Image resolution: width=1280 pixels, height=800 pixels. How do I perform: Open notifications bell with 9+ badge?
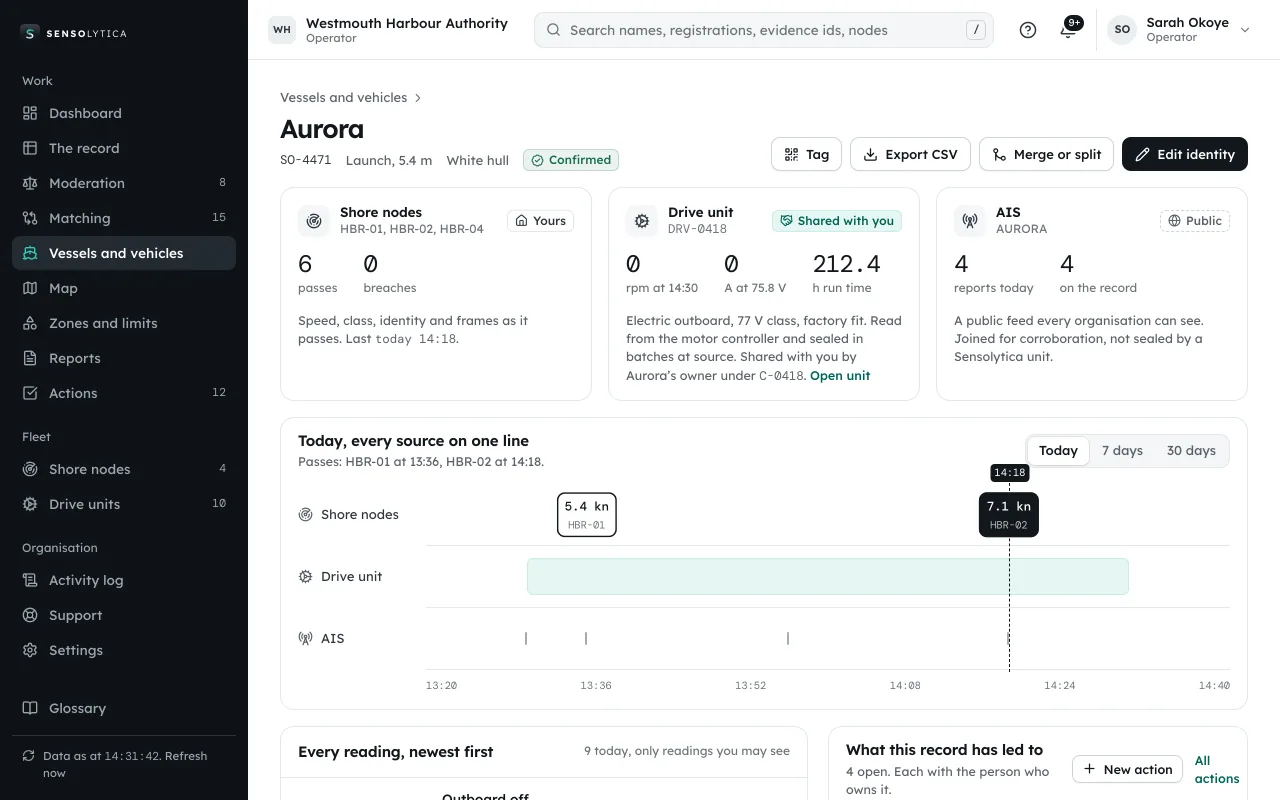click(1069, 30)
